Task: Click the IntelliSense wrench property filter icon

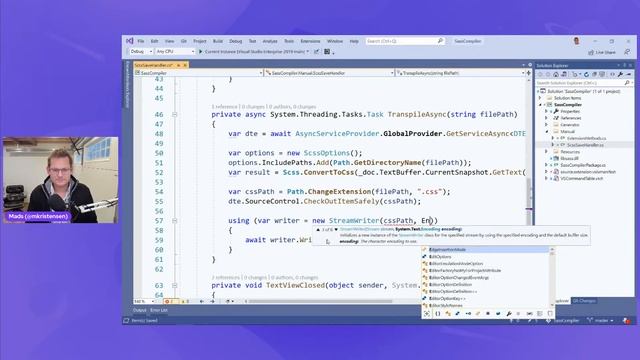Action: pos(509,313)
